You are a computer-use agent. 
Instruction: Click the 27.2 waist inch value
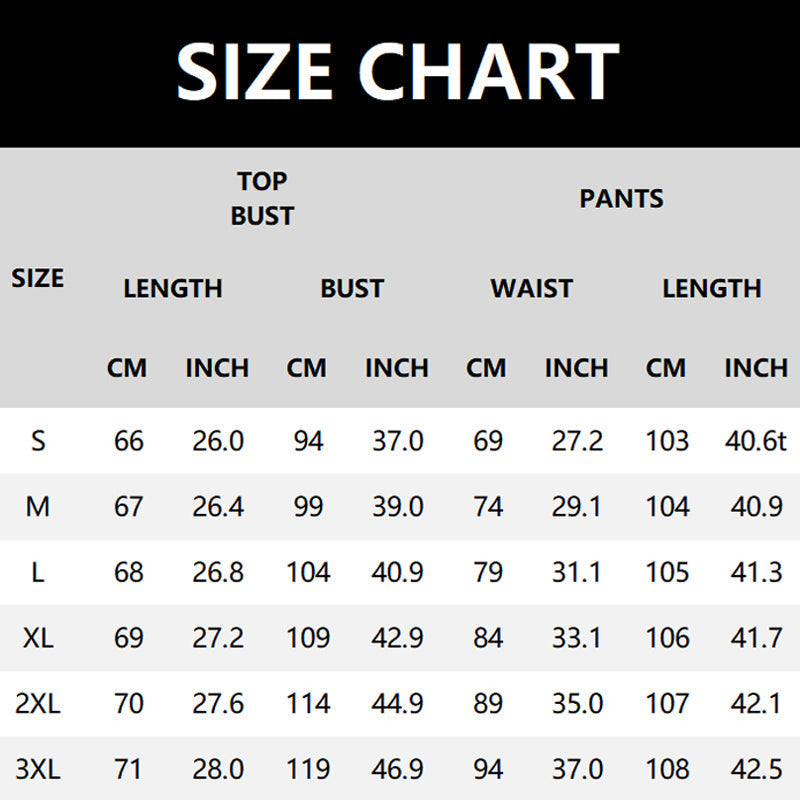pos(577,441)
